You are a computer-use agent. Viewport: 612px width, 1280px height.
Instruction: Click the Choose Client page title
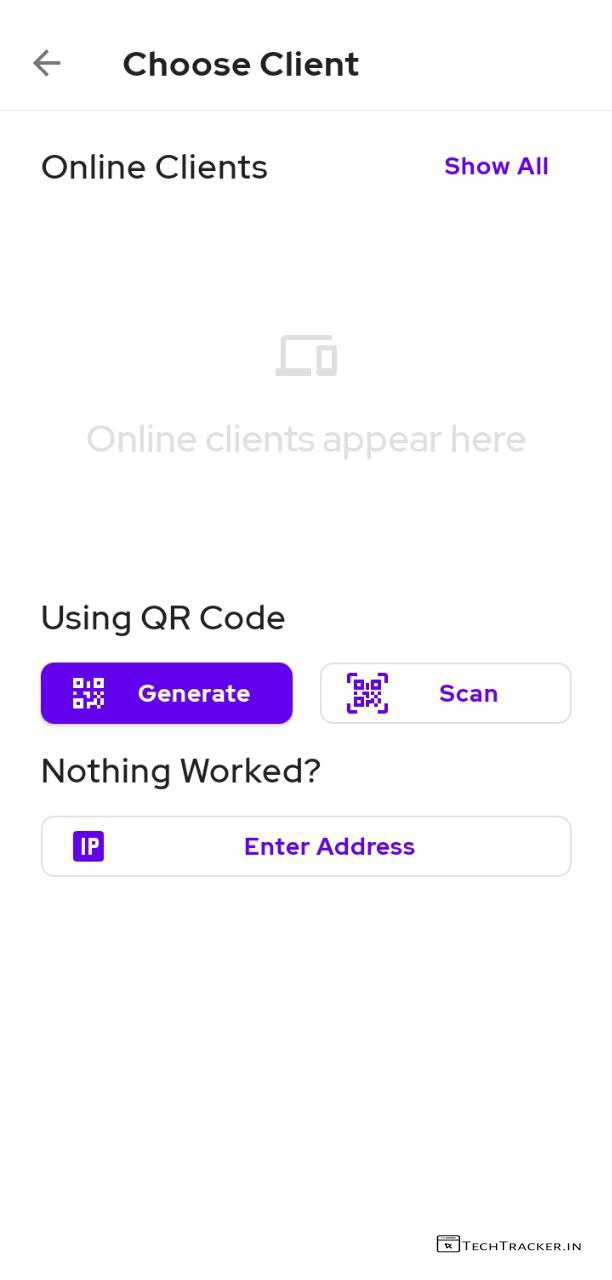(x=240, y=64)
